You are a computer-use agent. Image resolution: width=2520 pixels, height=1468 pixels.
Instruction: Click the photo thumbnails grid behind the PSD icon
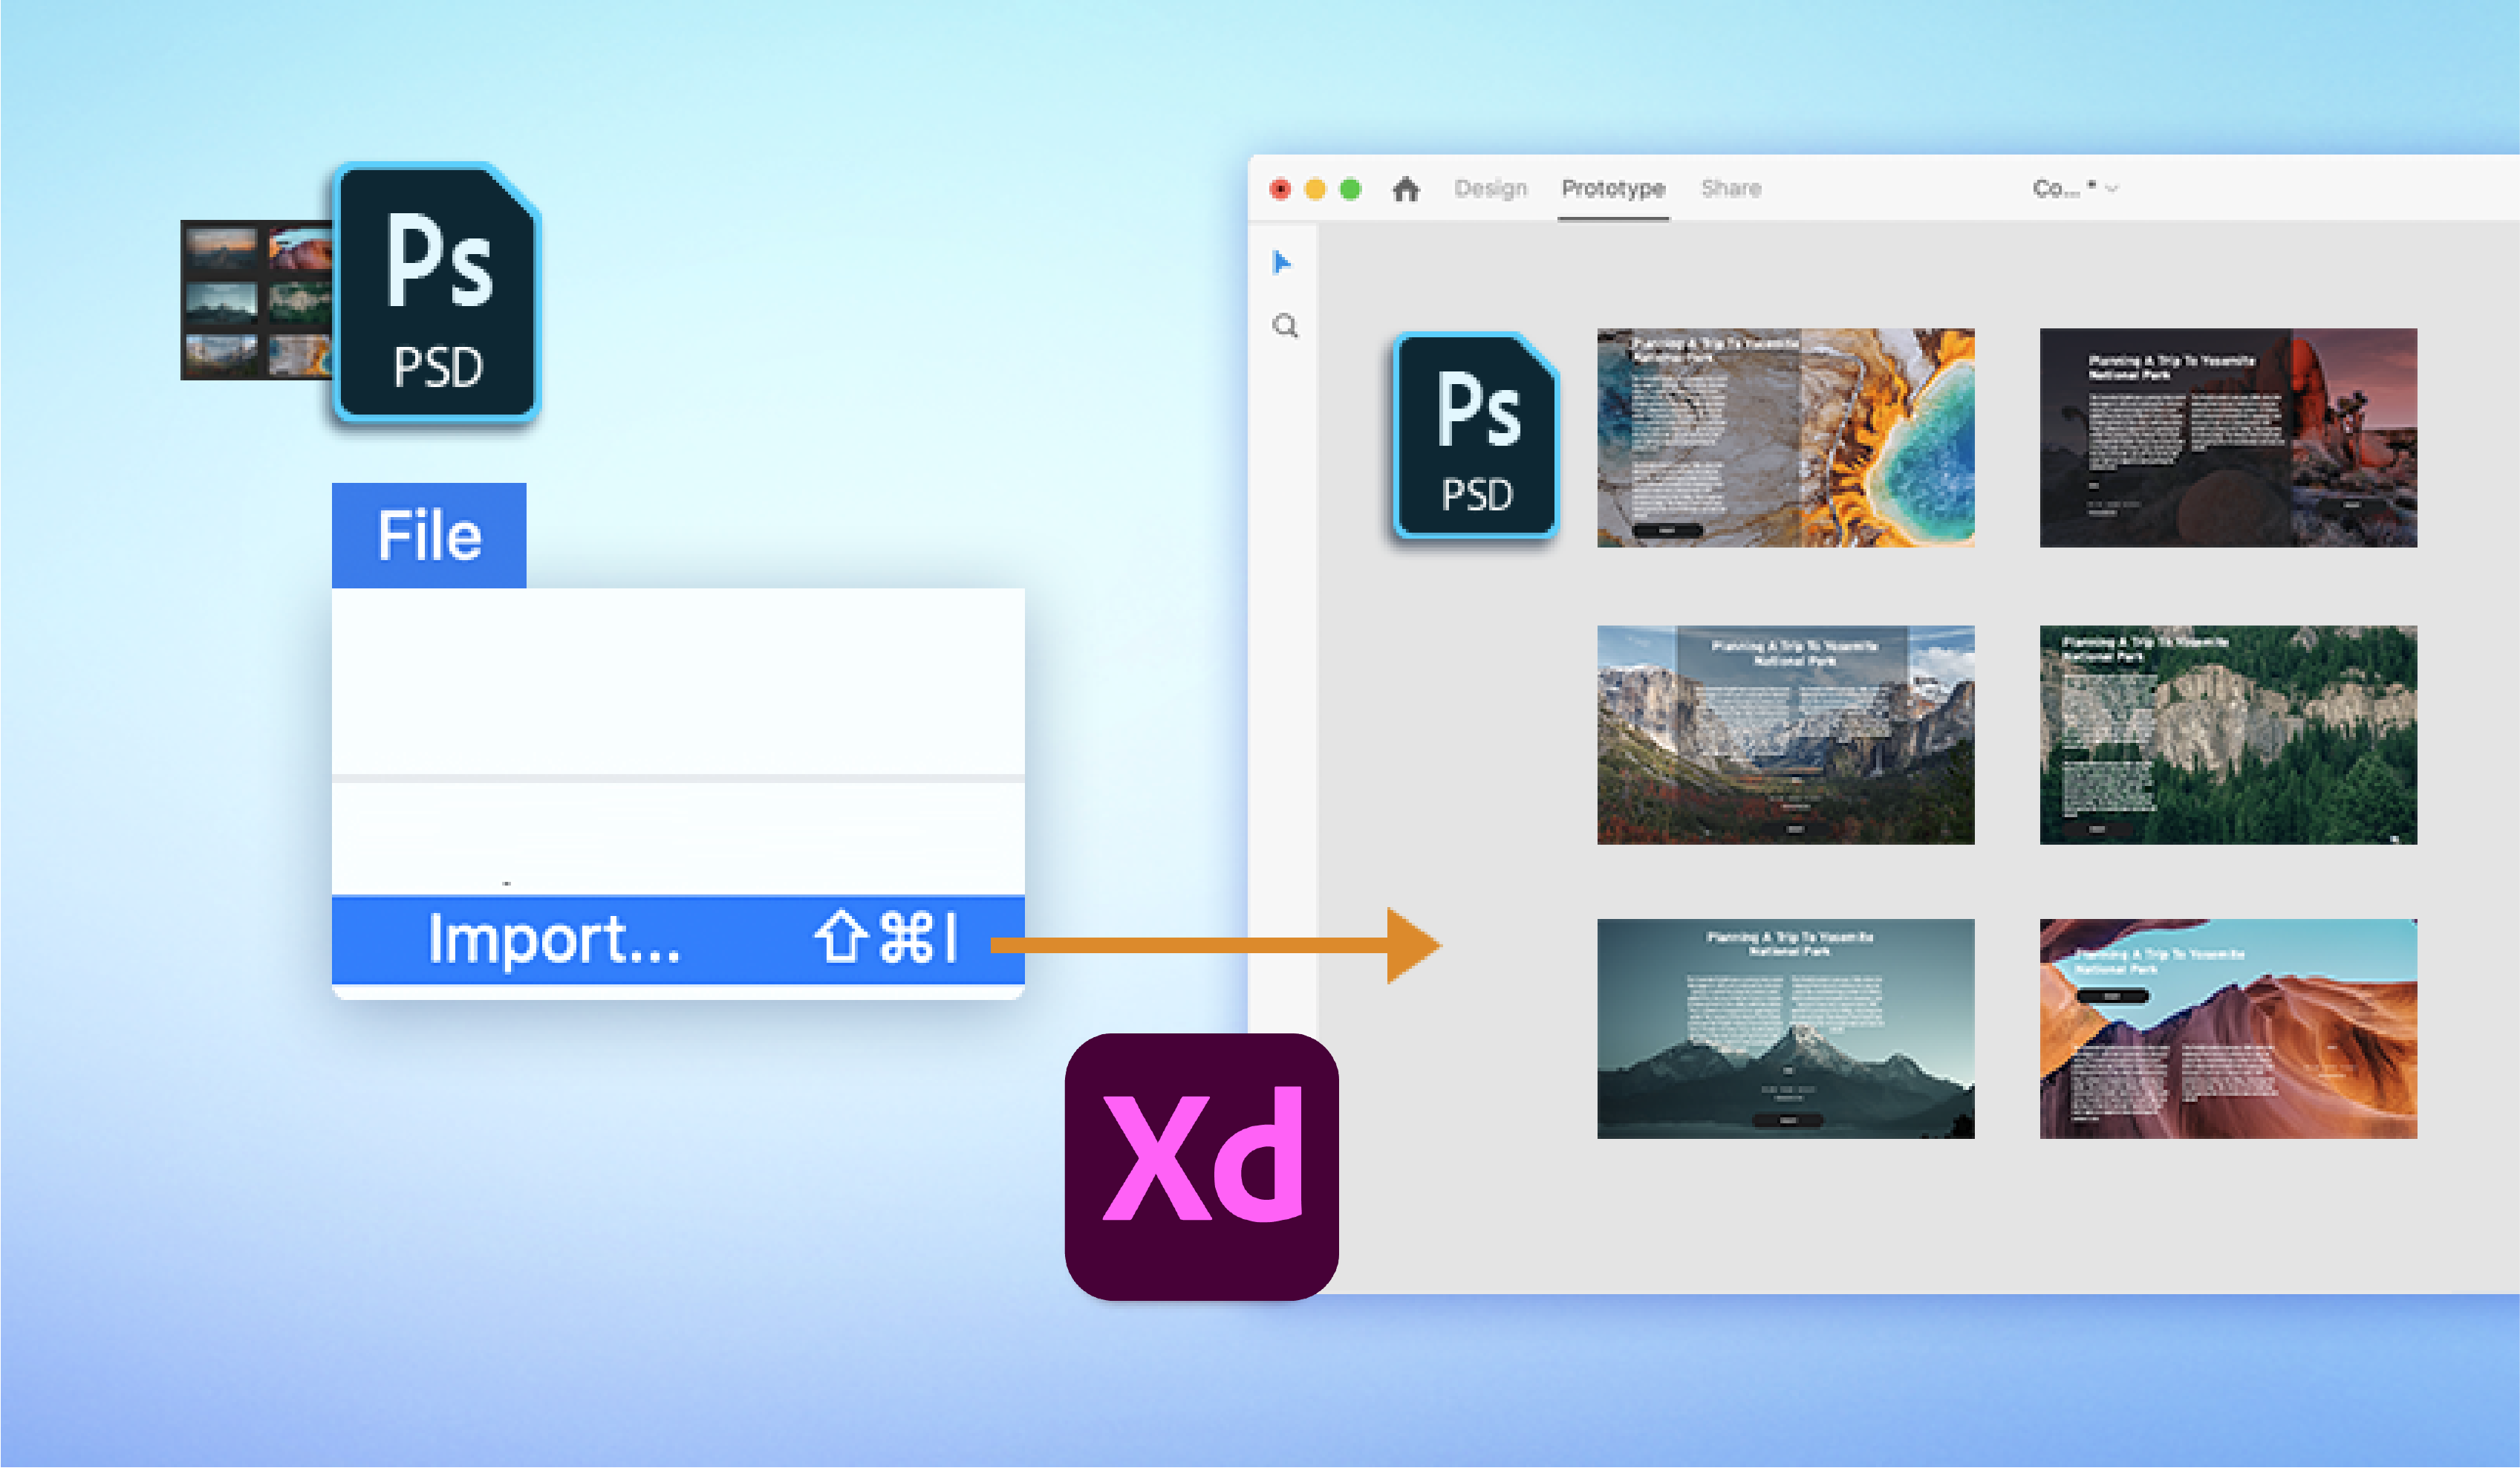pyautogui.click(x=256, y=300)
